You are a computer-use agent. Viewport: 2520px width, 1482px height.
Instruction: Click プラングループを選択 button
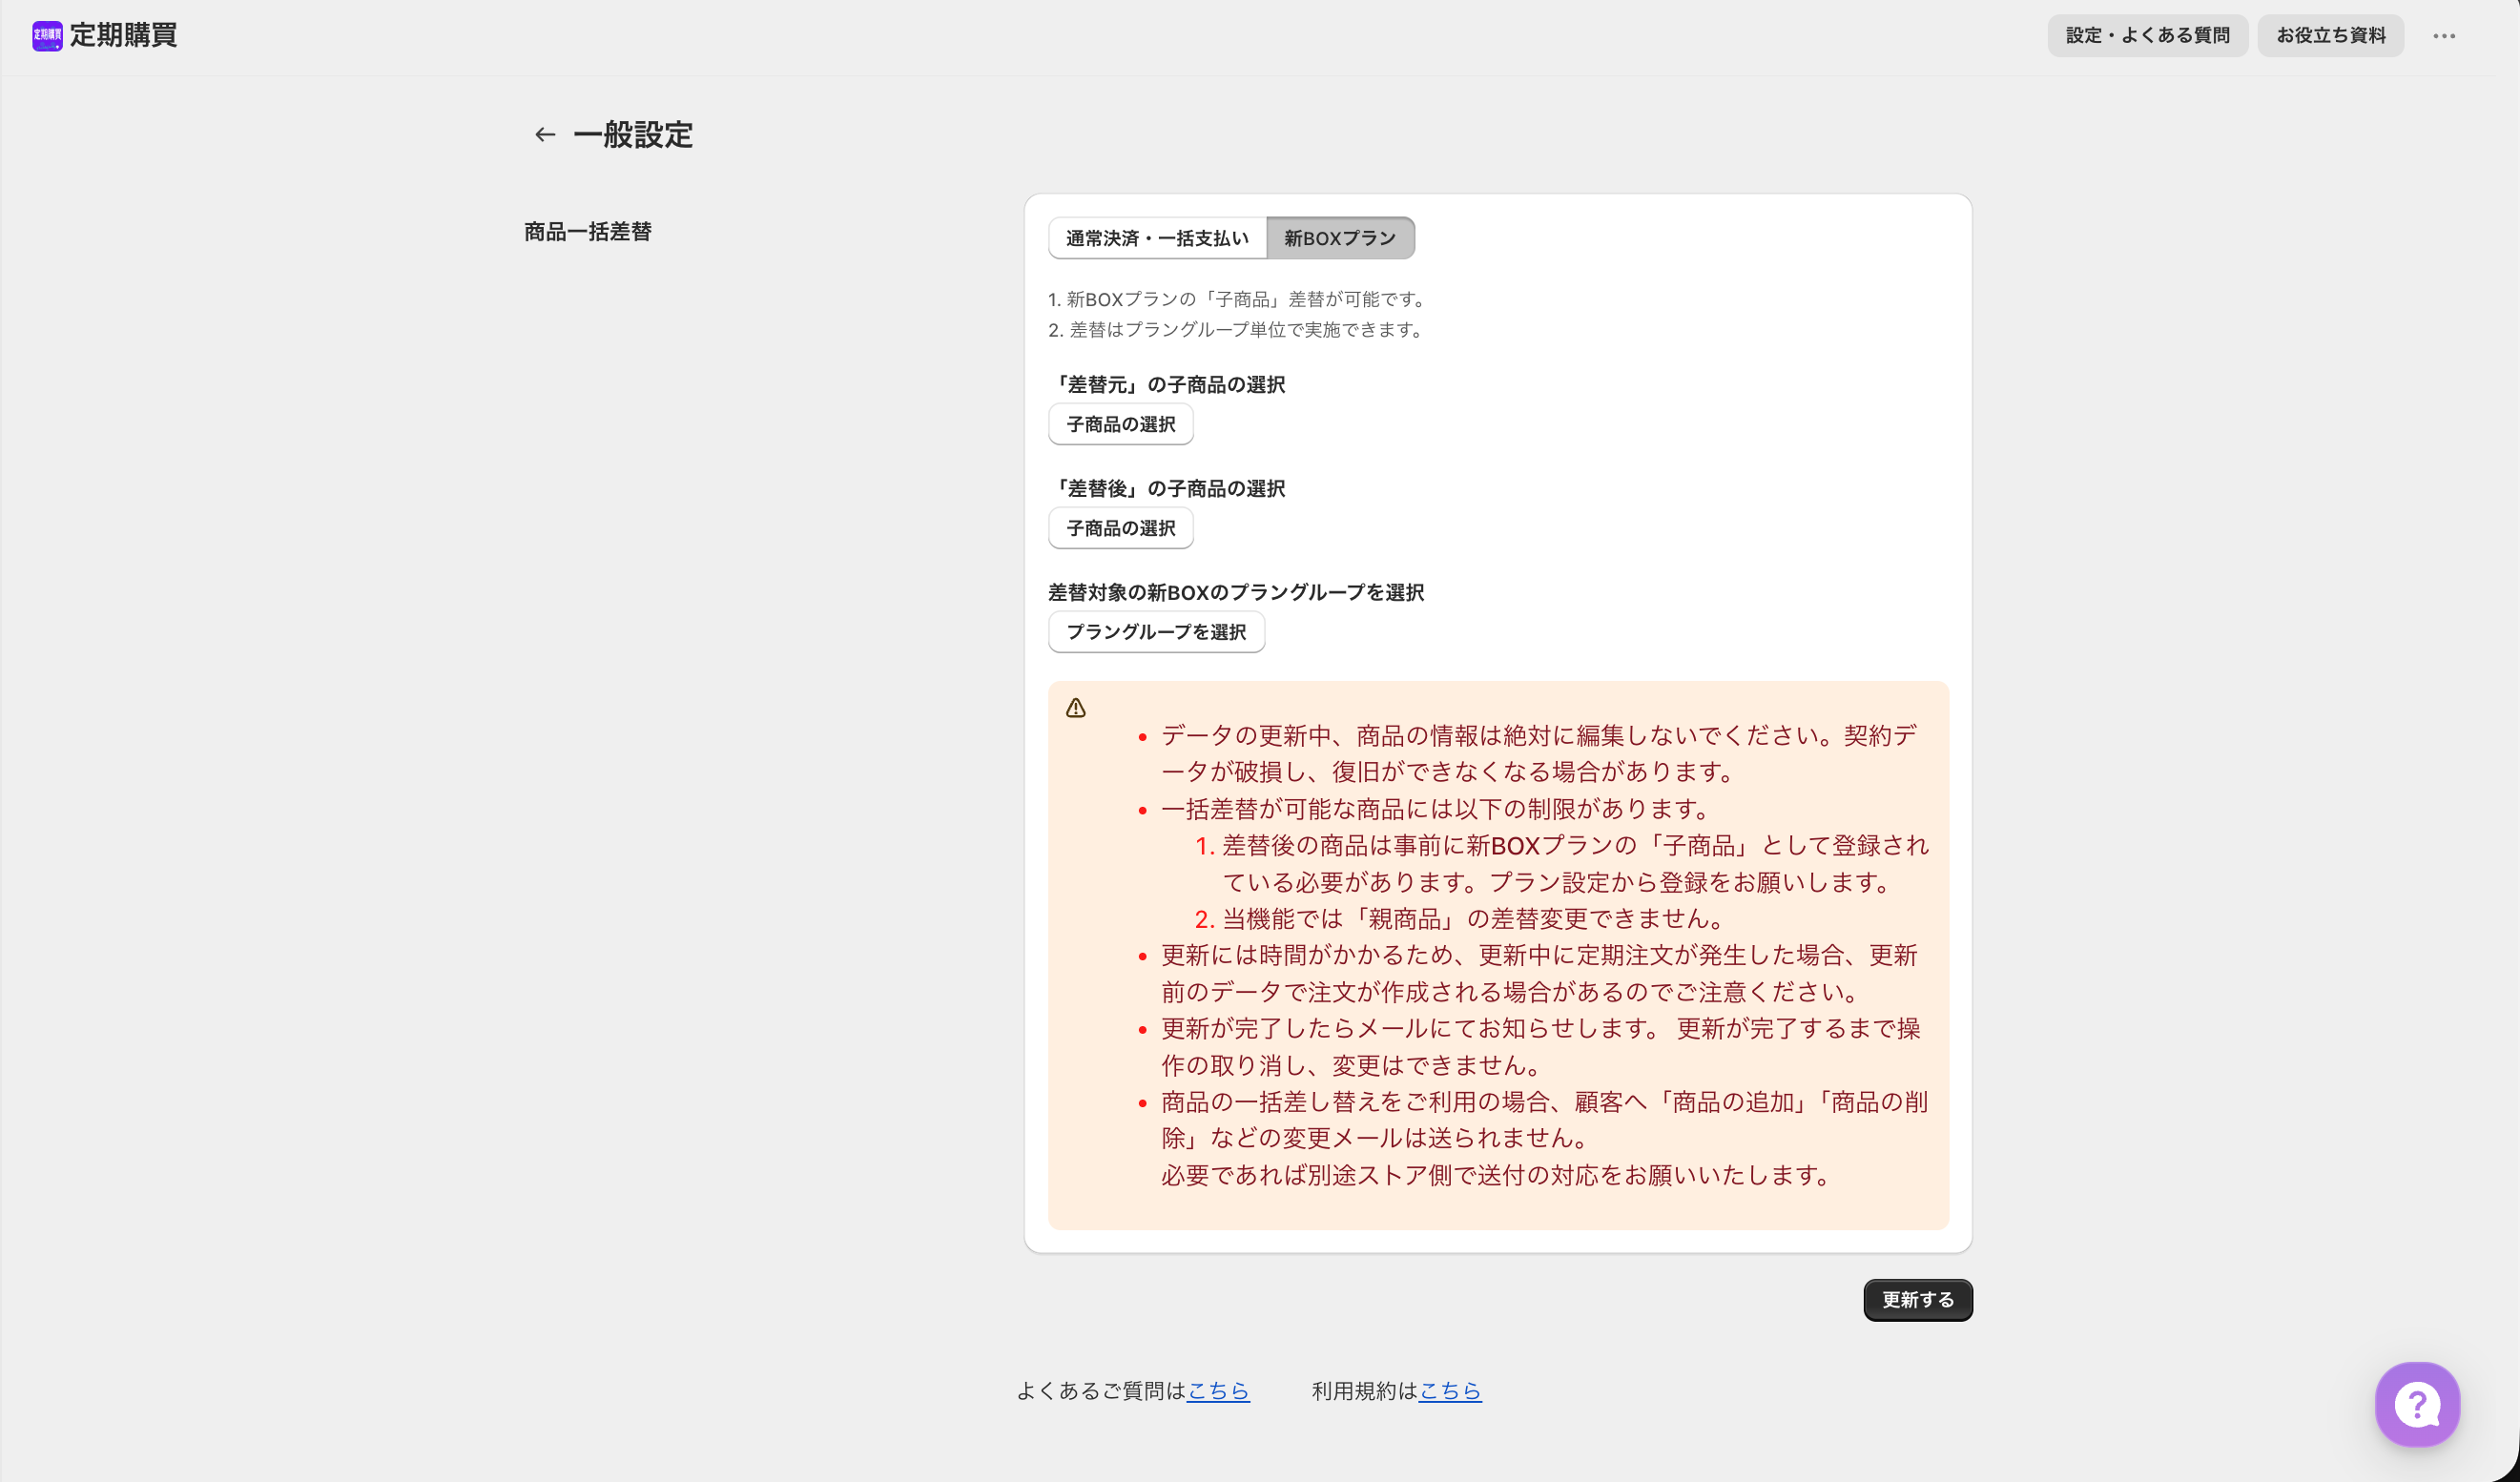tap(1156, 633)
